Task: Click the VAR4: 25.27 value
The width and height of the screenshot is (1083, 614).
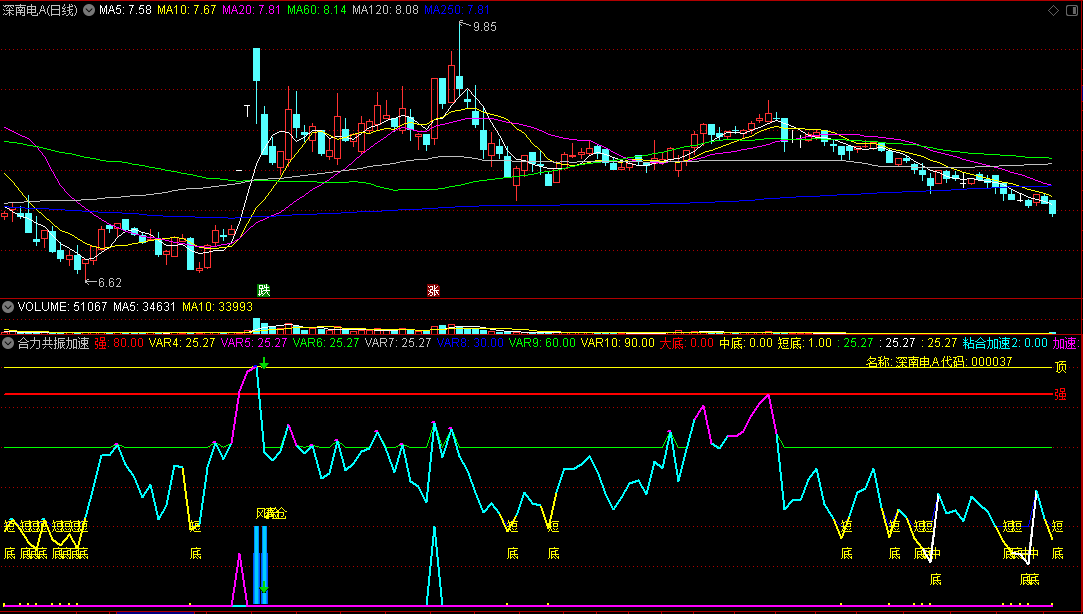Action: 182,343
